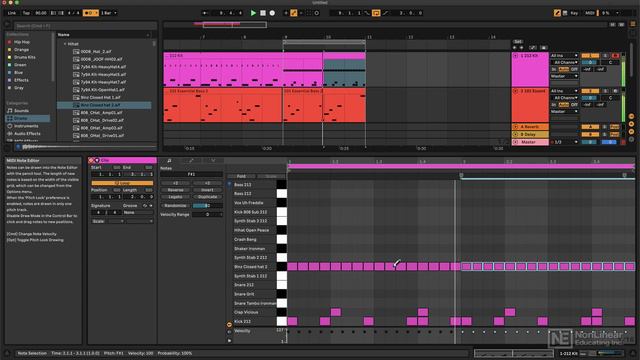Open 212 Kit output Master dropdown

[564, 76]
